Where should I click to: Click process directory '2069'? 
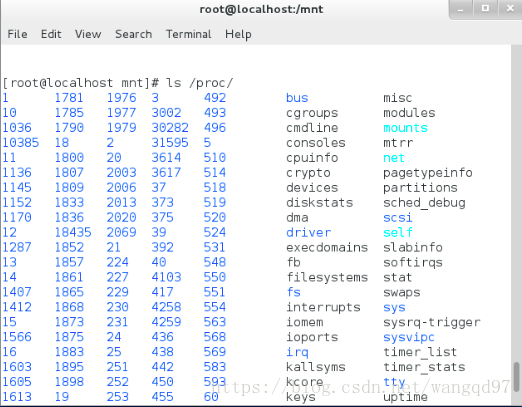[x=121, y=232]
